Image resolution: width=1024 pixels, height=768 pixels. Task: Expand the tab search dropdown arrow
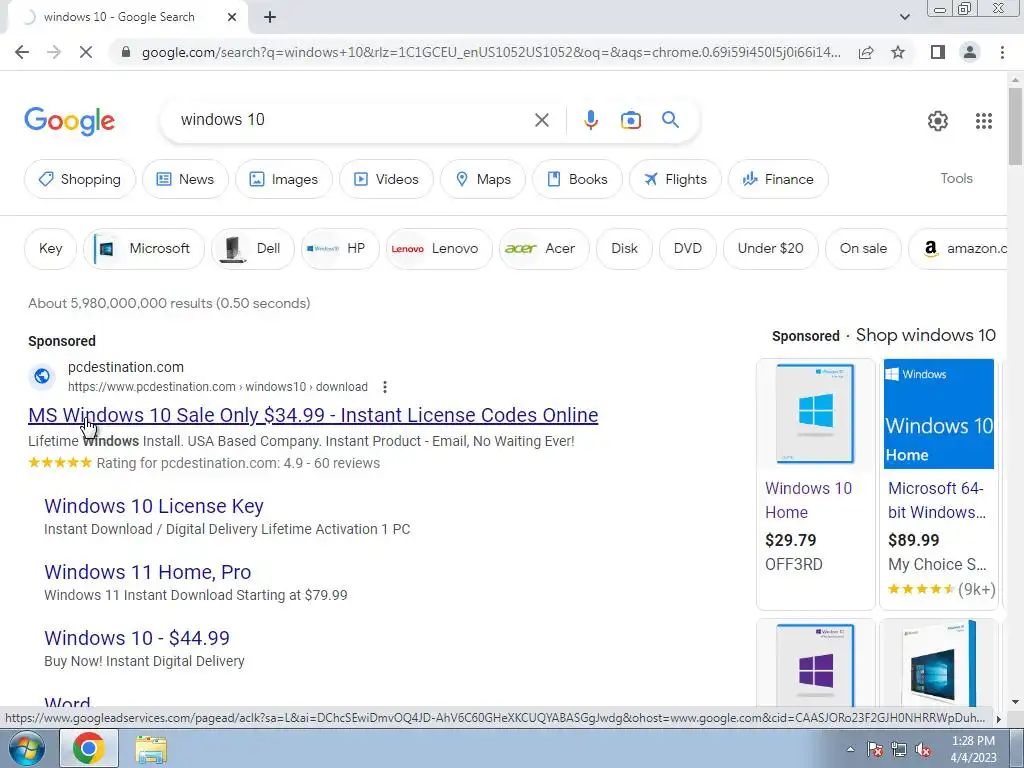click(904, 18)
